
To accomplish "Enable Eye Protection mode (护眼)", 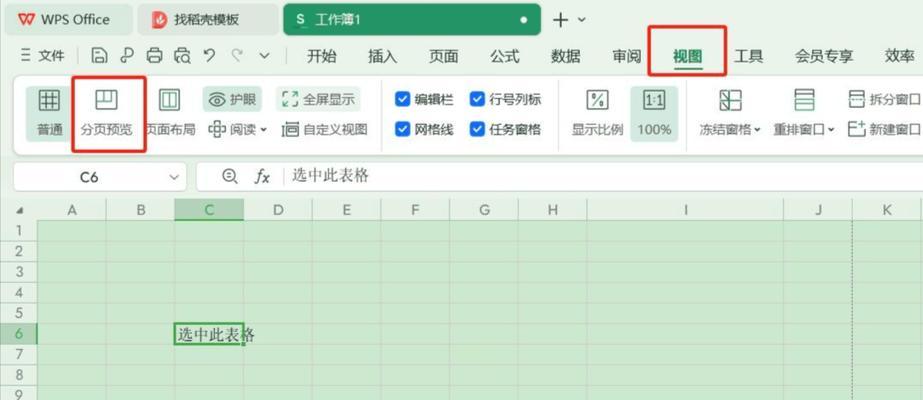I will click(x=233, y=99).
